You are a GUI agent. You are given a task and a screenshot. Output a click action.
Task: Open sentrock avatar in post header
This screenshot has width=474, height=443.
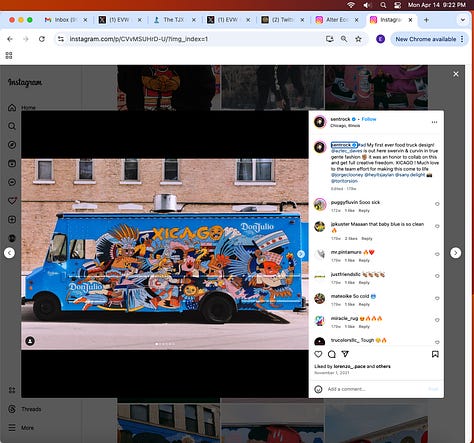click(x=320, y=122)
